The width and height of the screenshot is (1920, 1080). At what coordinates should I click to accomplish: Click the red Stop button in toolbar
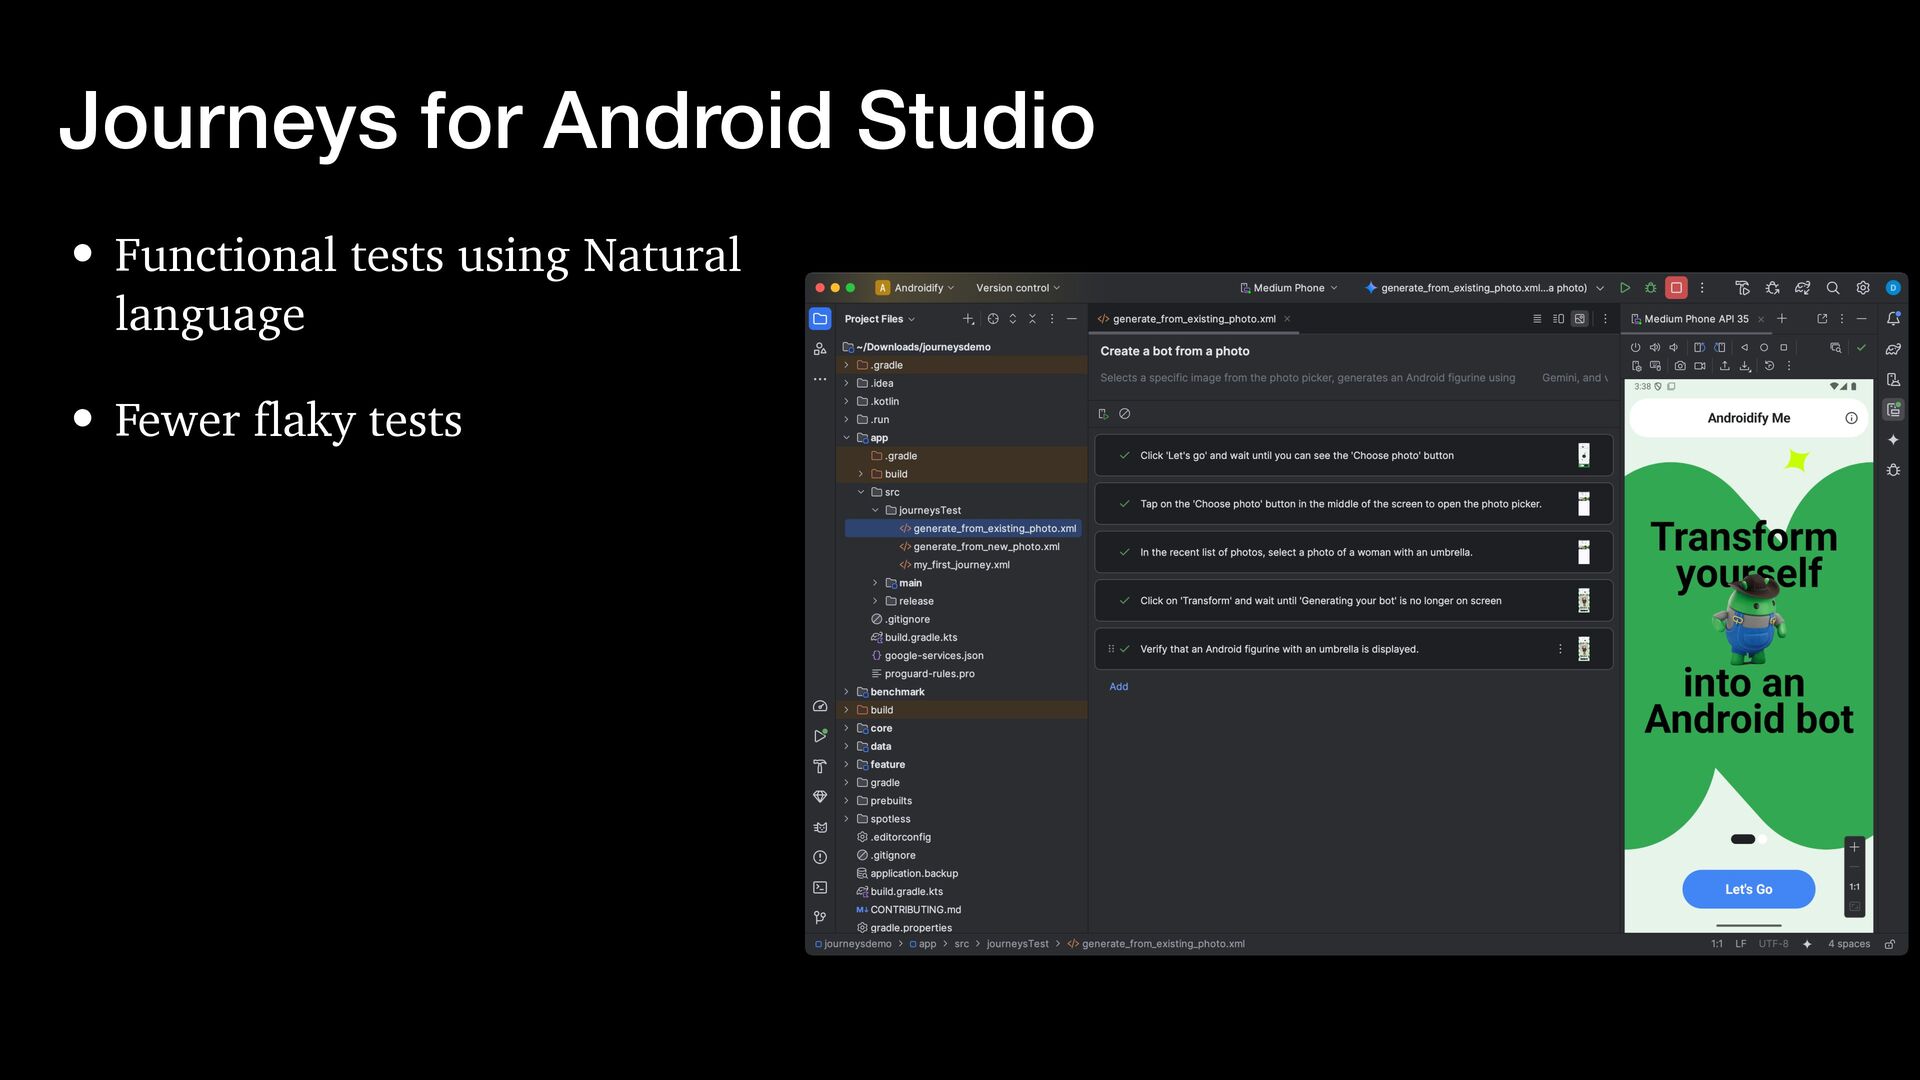click(x=1676, y=288)
